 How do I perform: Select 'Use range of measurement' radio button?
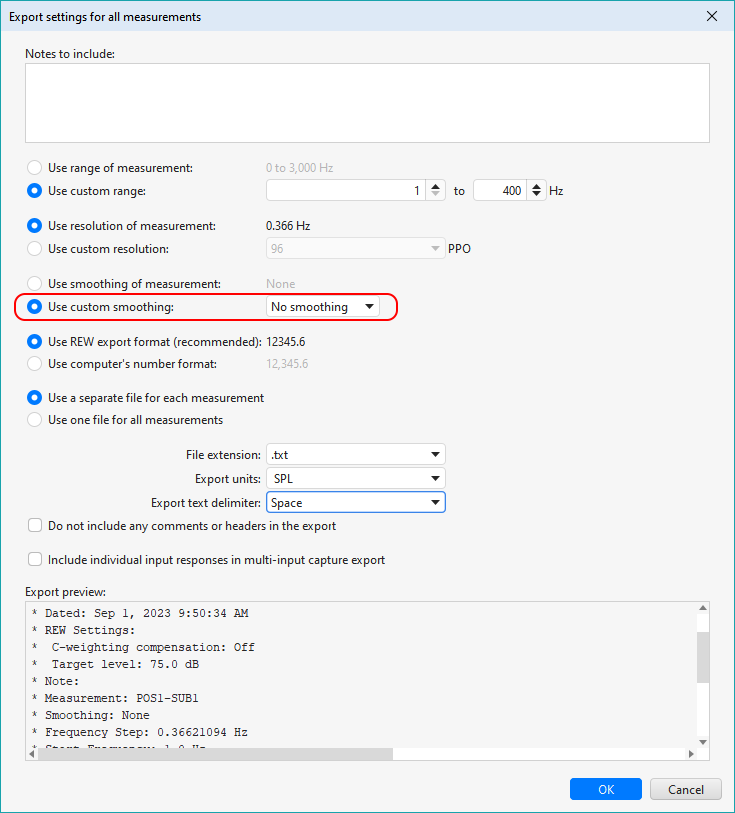click(34, 167)
